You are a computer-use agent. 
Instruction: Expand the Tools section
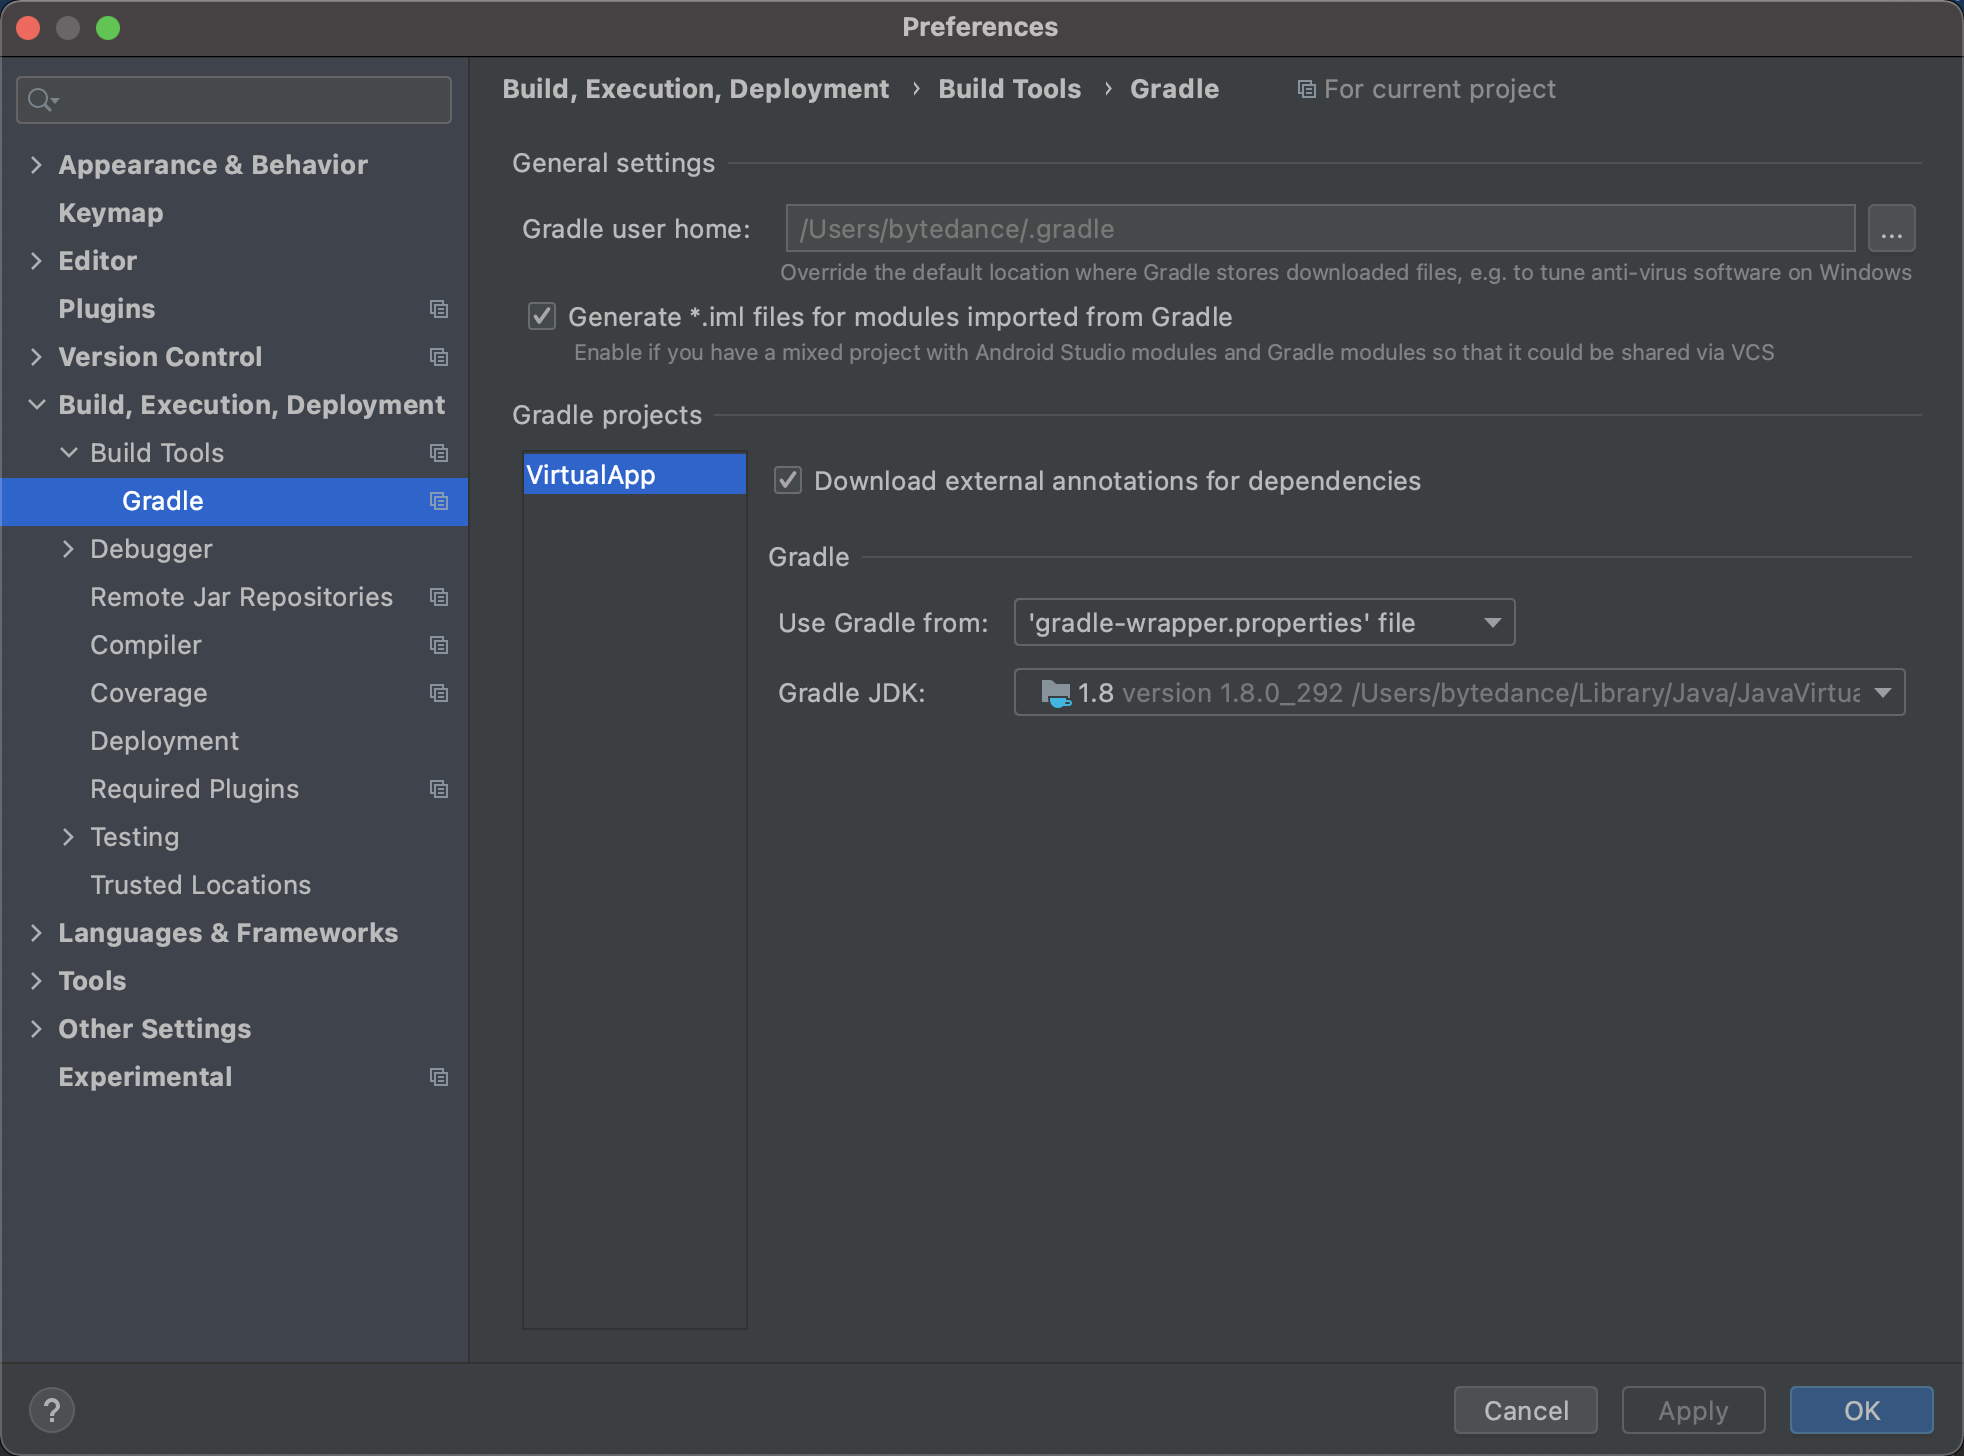coord(36,981)
